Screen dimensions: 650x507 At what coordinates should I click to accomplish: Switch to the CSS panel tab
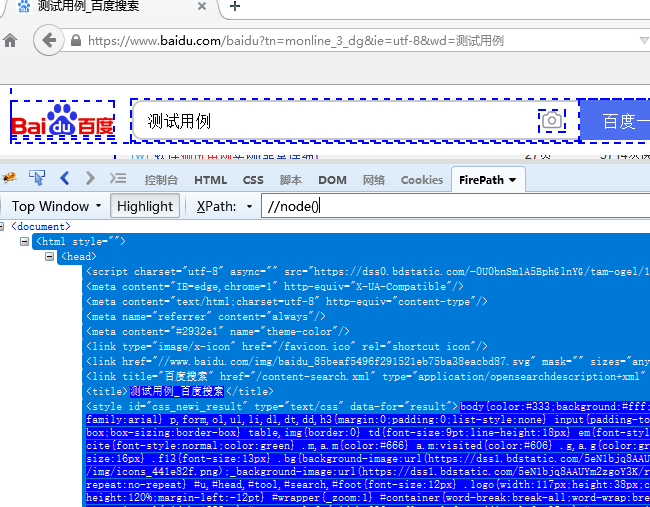coord(253,180)
